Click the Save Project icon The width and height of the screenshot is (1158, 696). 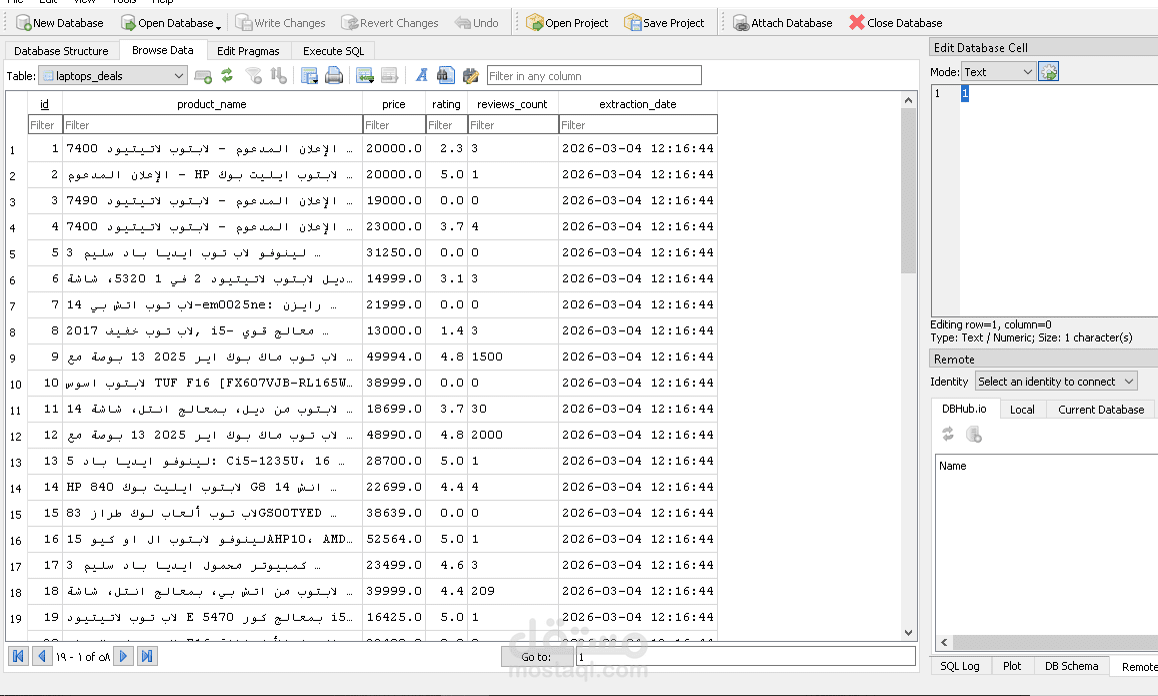632,23
